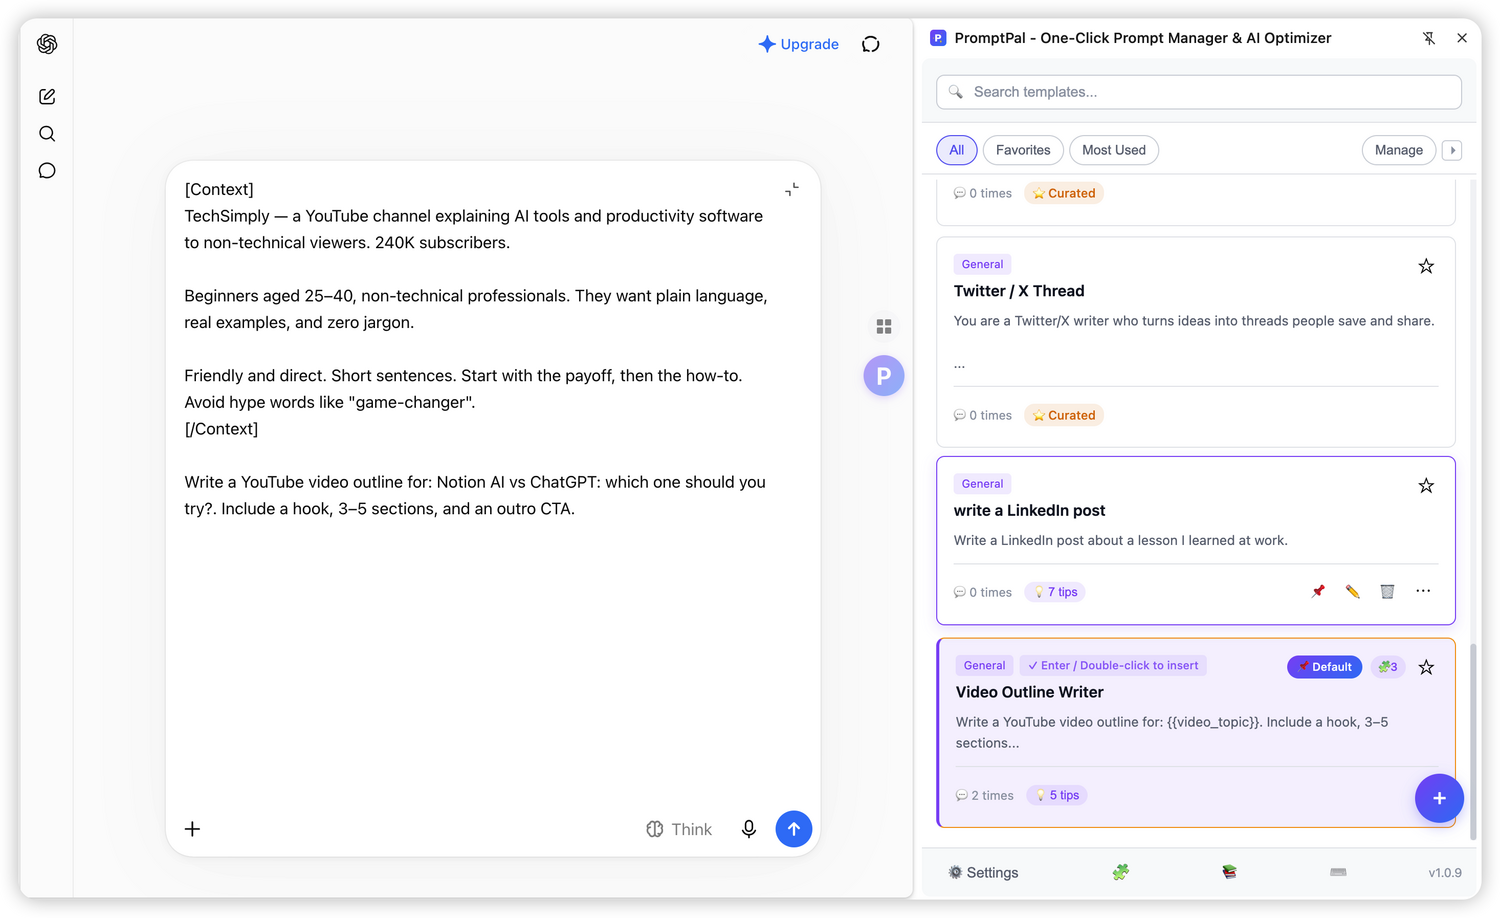
Task: Open the purple PromptPal P bubble
Action: (884, 376)
